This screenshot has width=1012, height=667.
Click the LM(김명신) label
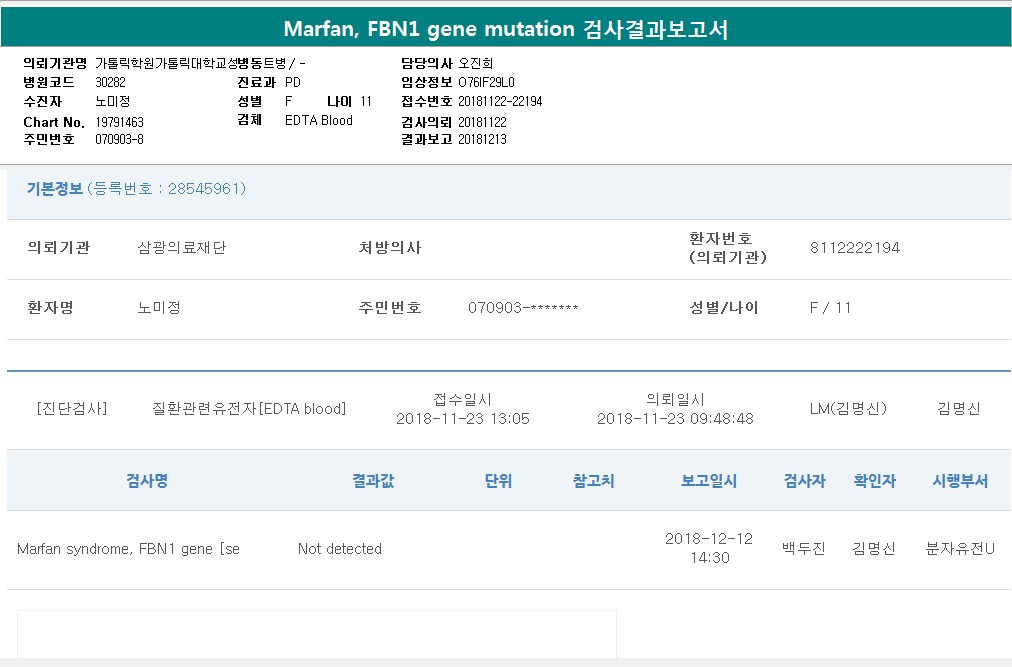(848, 409)
